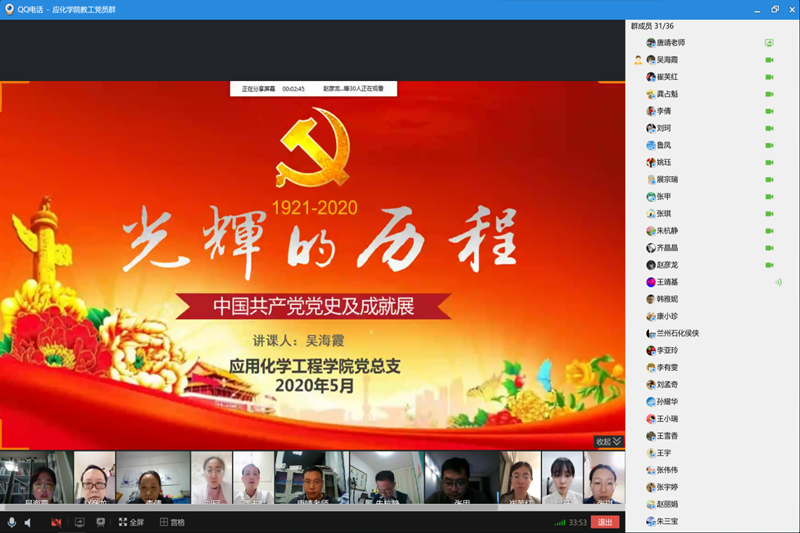This screenshot has height=533, width=800.
Task: Toggle the speaker sound icon
Action: point(28,522)
